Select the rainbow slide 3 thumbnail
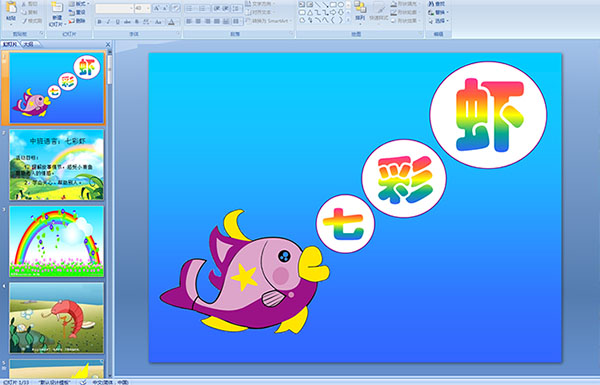Screen dimensions: 600x385 click(56, 241)
